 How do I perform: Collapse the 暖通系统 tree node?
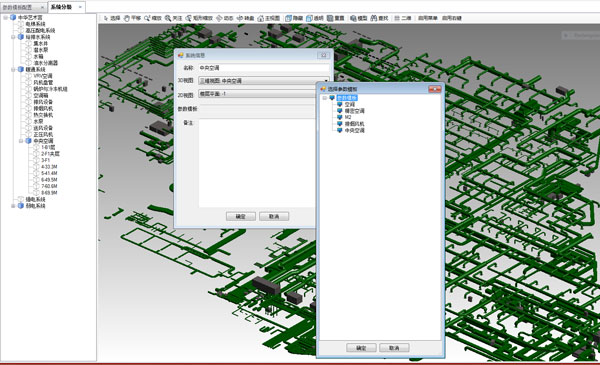pyautogui.click(x=13, y=69)
